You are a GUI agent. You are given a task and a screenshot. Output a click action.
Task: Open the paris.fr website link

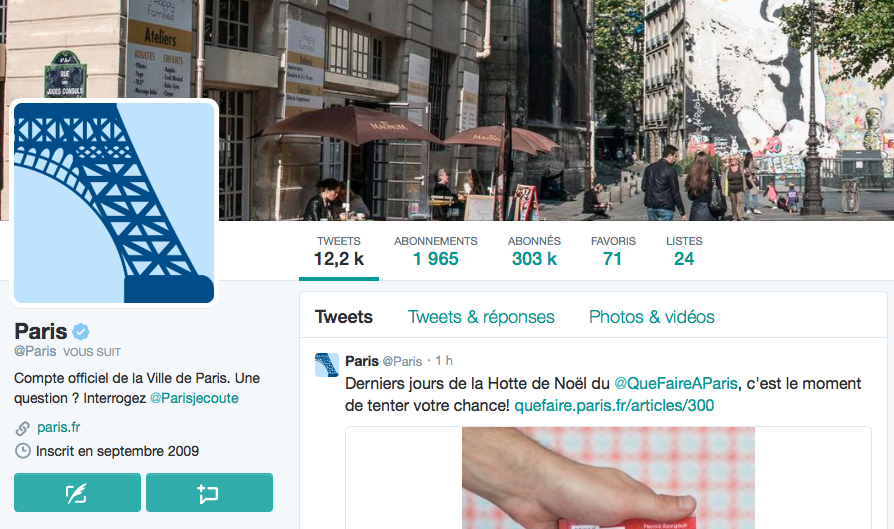[x=58, y=428]
